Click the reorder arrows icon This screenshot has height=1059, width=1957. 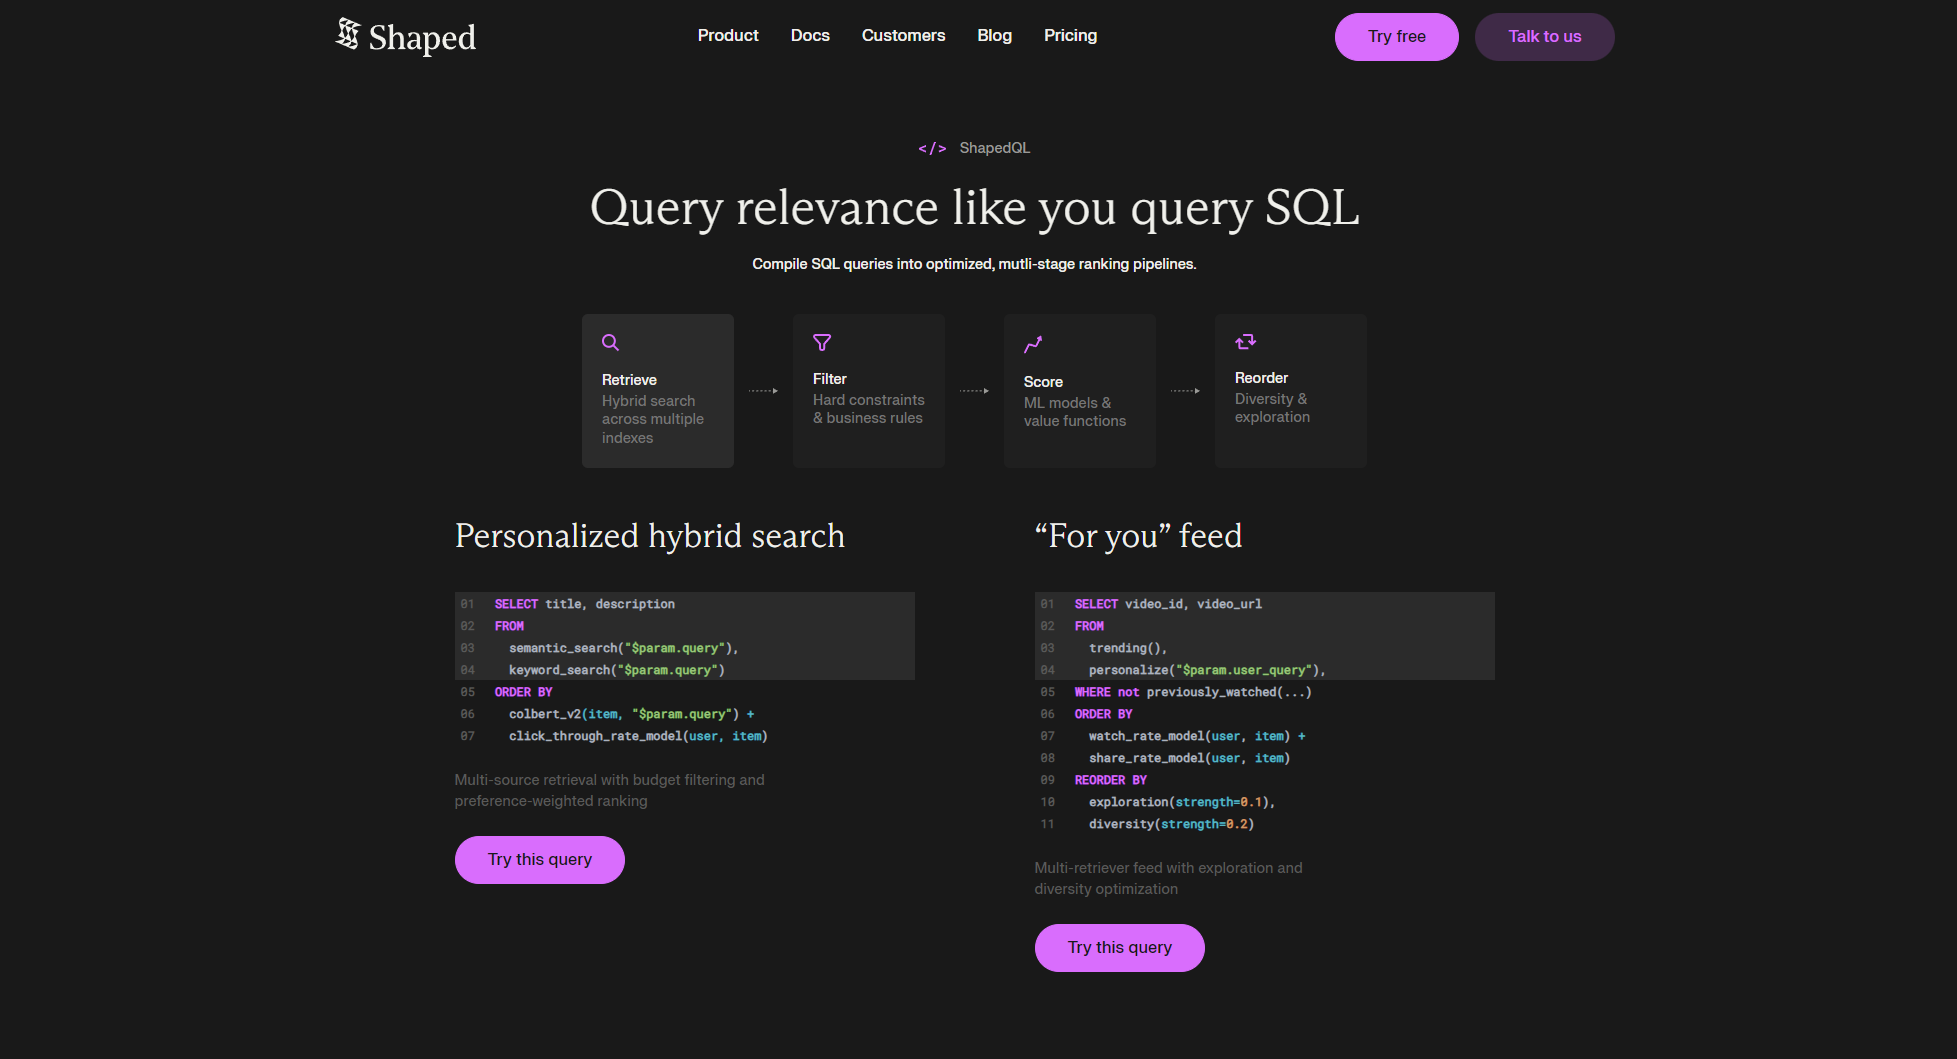pyautogui.click(x=1245, y=342)
